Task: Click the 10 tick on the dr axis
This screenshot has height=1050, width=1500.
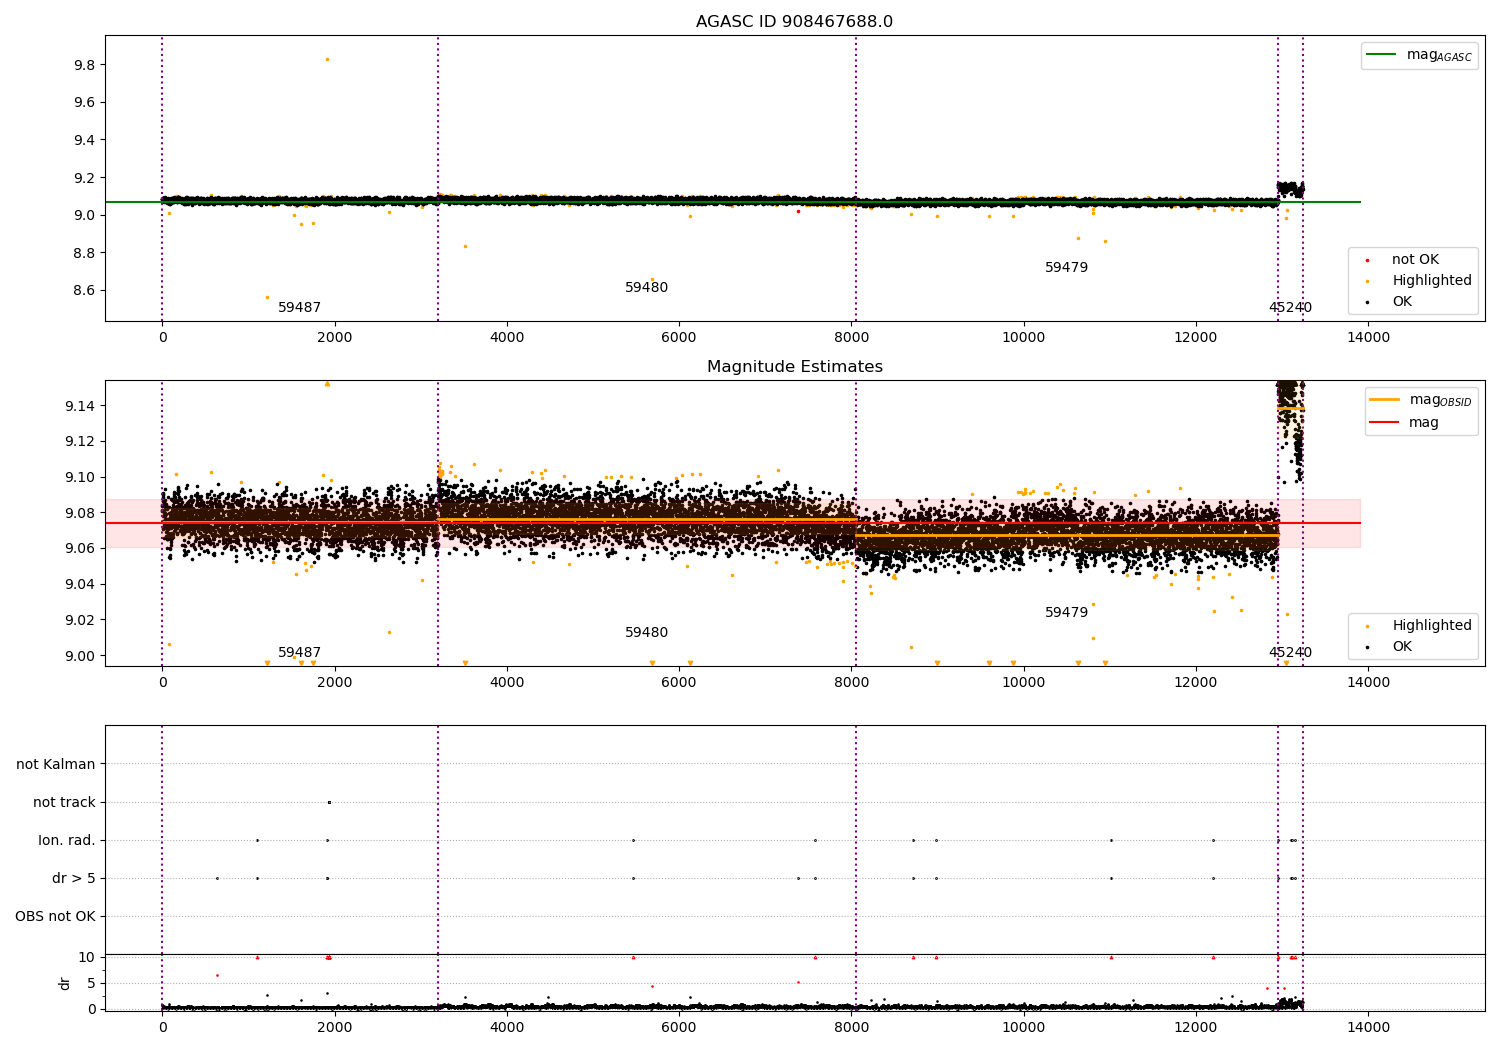Action: tap(86, 957)
